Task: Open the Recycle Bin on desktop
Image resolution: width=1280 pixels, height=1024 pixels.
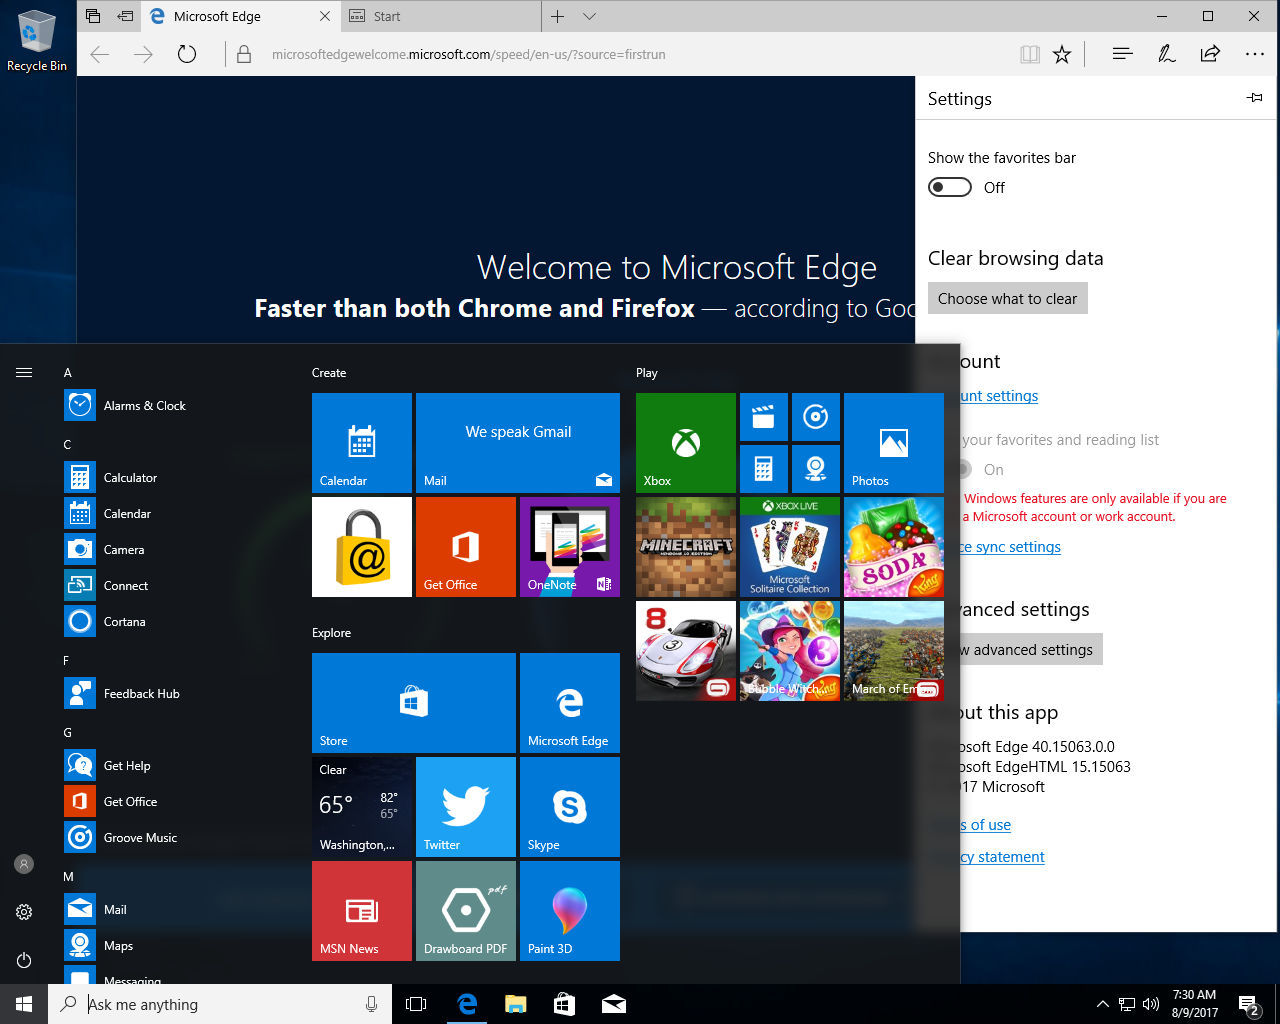Action: tap(37, 40)
